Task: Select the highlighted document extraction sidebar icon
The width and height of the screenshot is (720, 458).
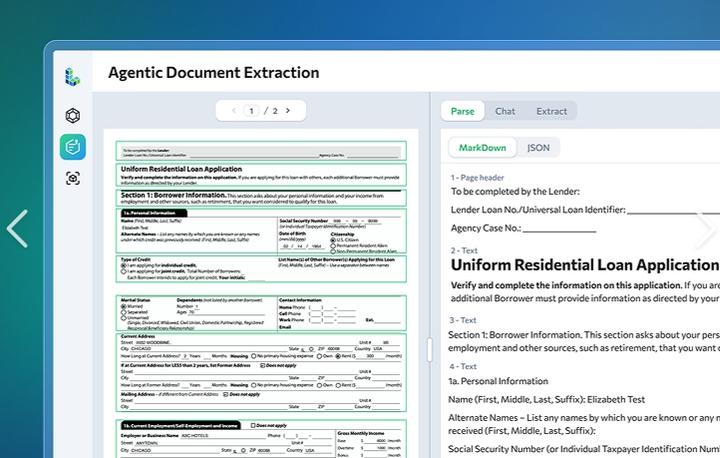Action: pyautogui.click(x=73, y=147)
